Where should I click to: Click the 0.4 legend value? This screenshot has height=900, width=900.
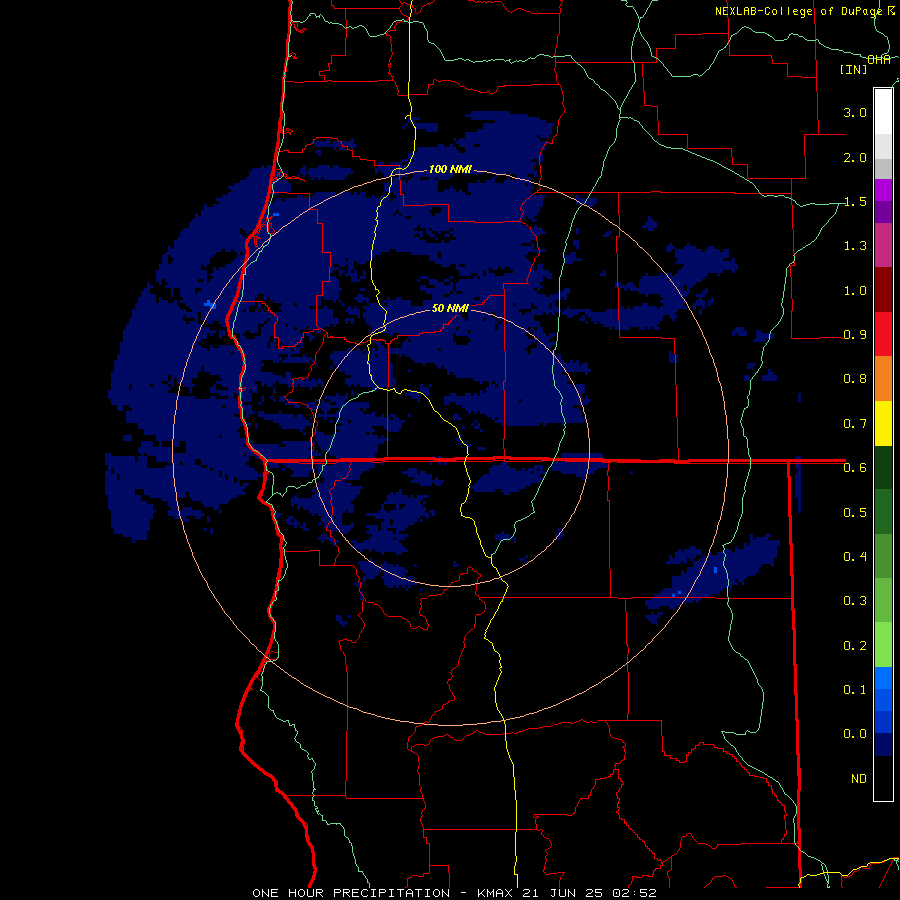[855, 556]
